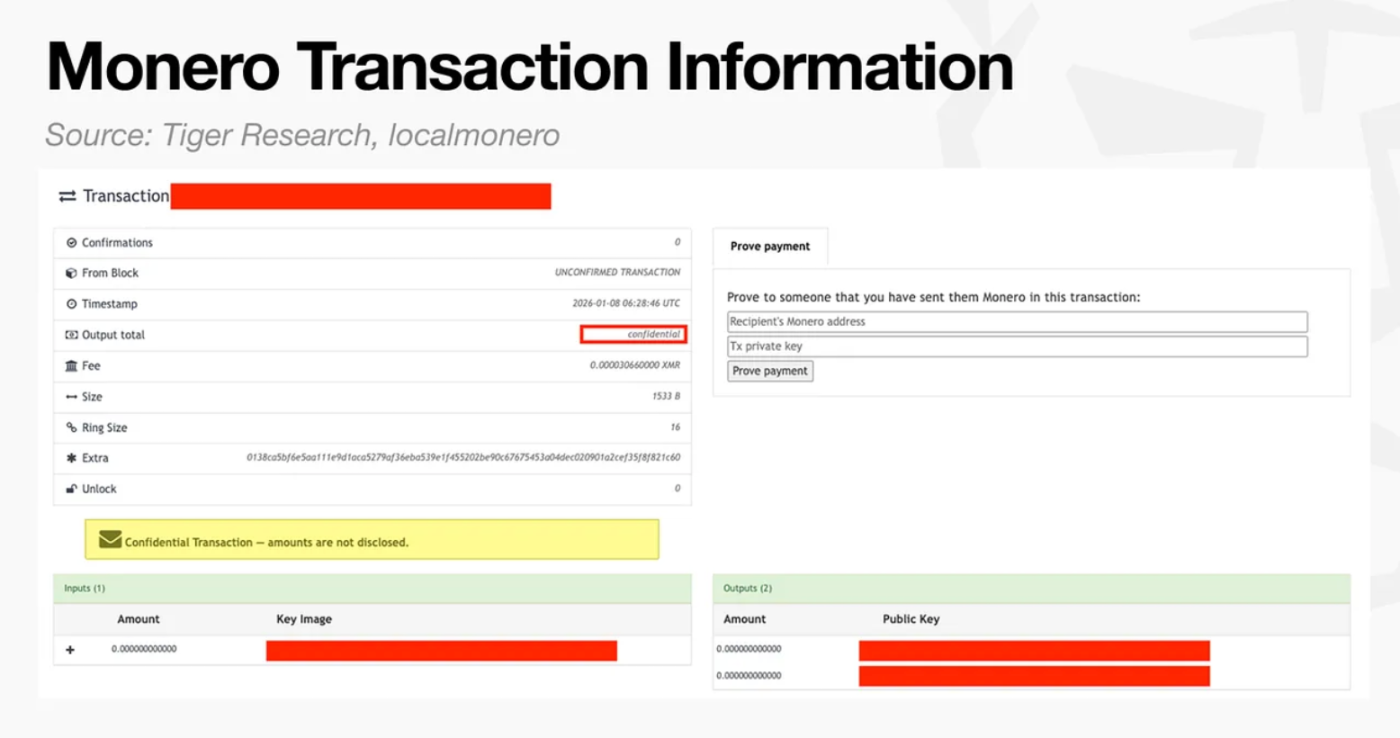Click the Ring Size chain-link icon
The height and width of the screenshot is (738, 1400).
(71, 428)
